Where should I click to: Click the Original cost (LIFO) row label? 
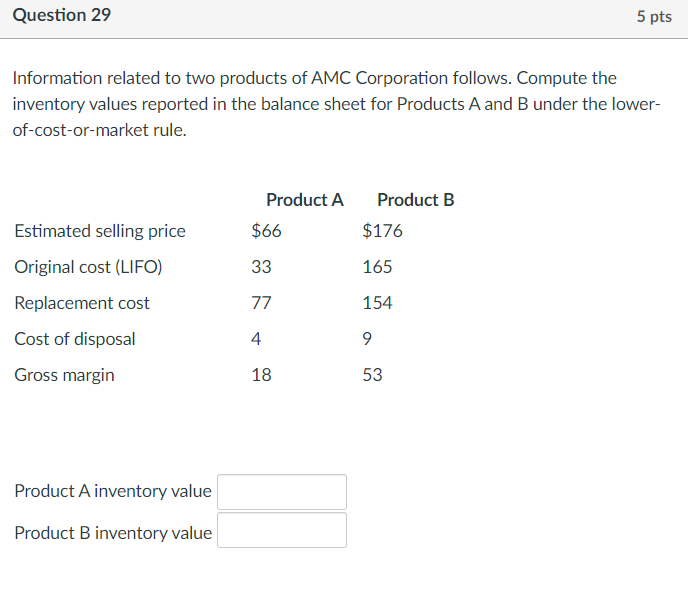[88, 267]
